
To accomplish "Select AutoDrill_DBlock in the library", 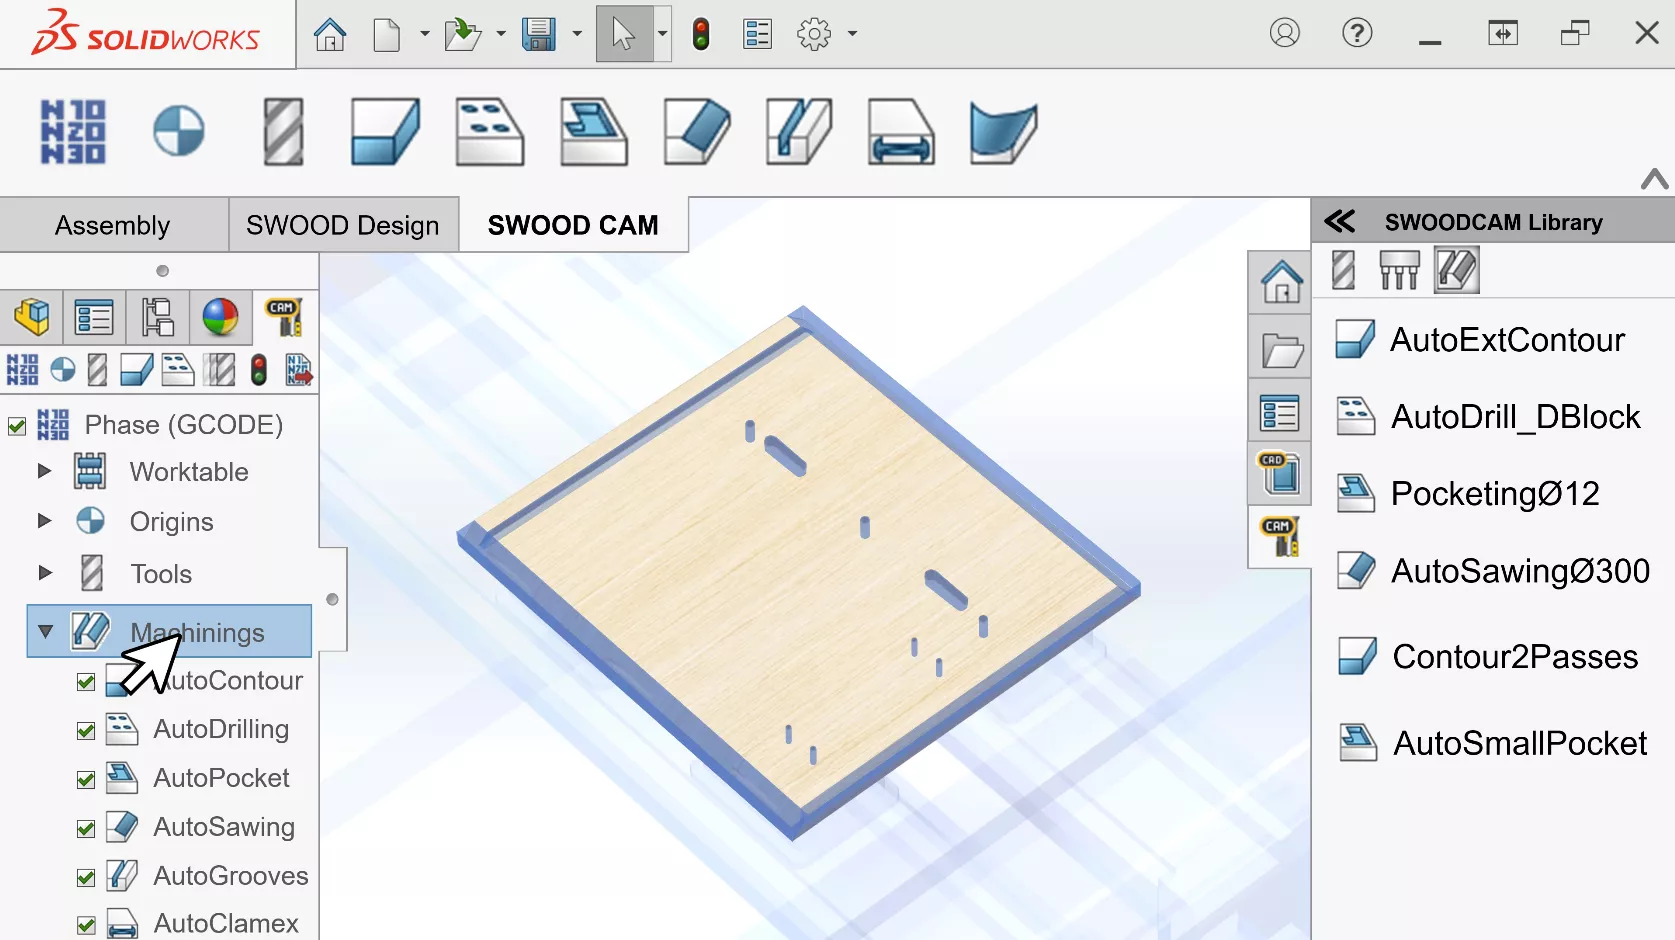I will pyautogui.click(x=1488, y=417).
